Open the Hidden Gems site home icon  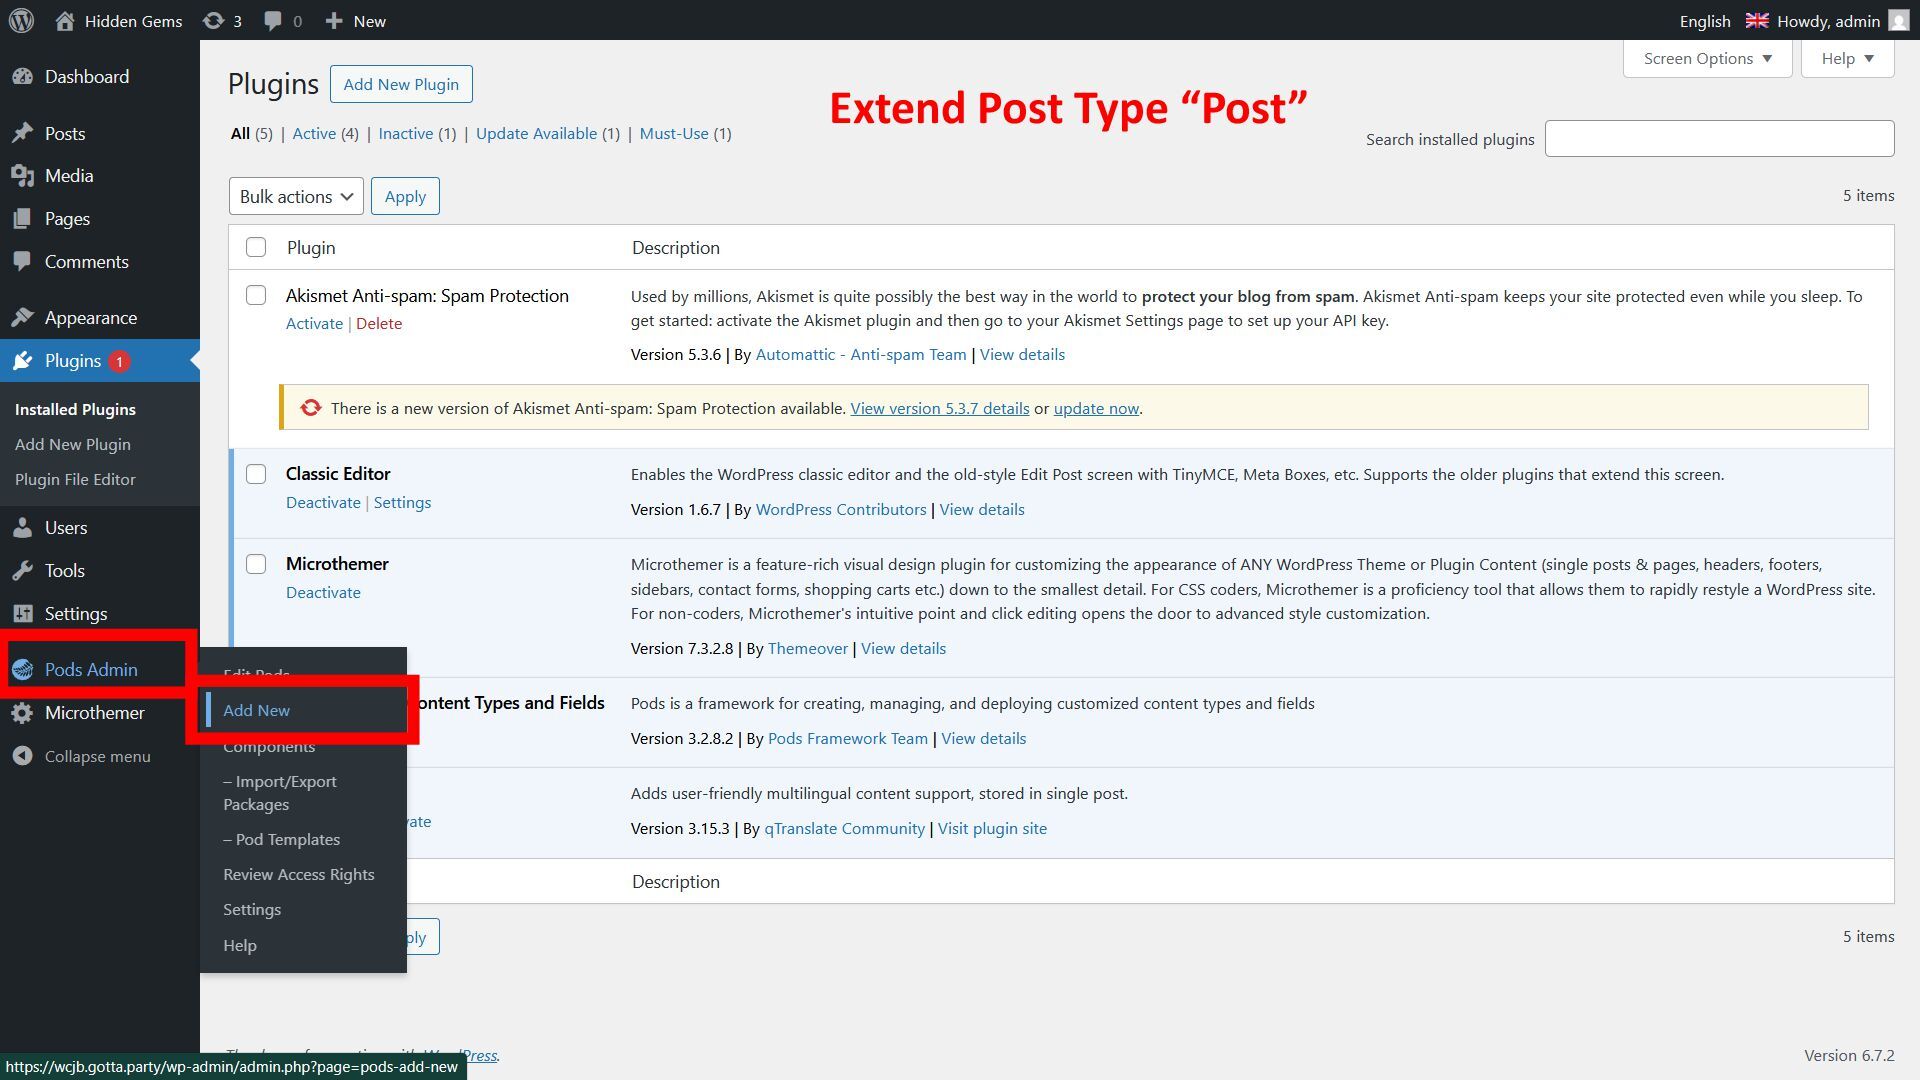pos(65,20)
